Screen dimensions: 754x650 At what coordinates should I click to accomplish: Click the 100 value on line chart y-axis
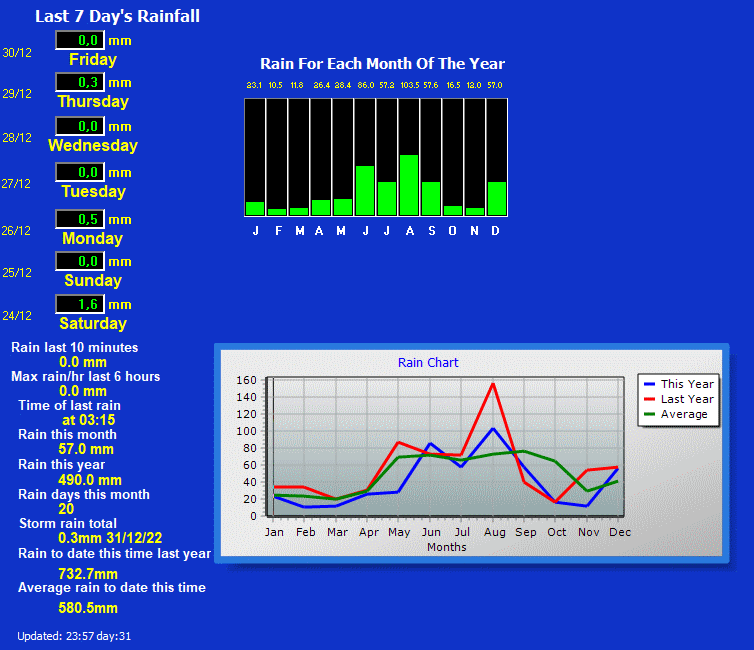[247, 431]
